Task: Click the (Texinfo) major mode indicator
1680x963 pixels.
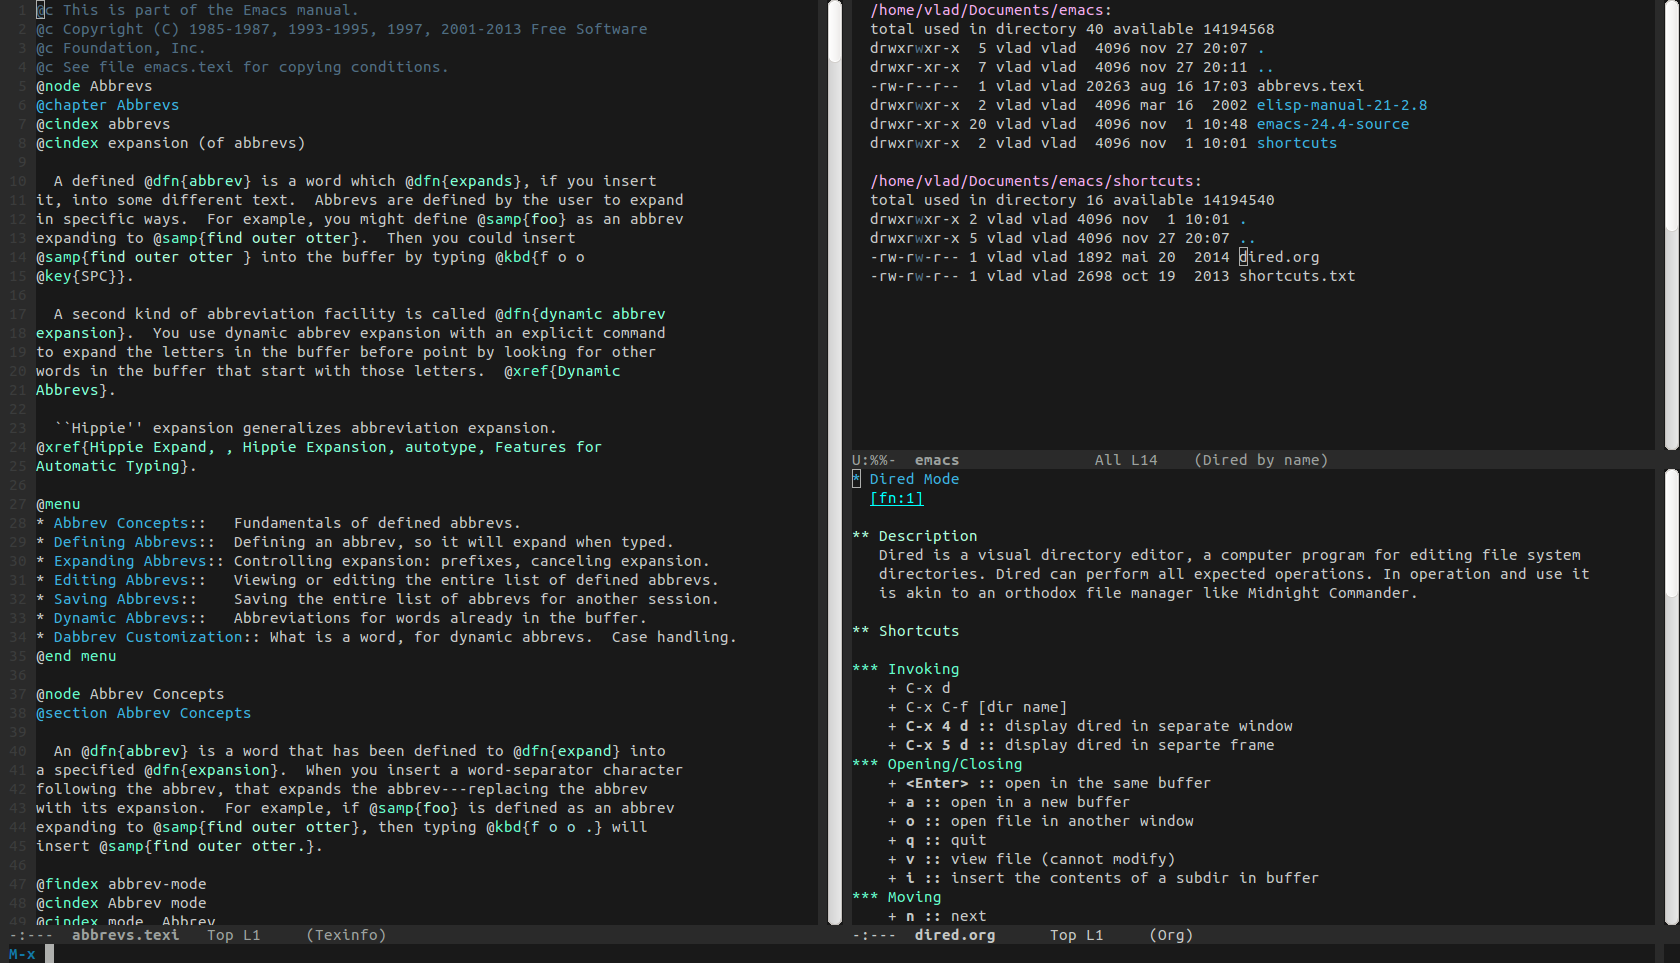Action: click(x=345, y=935)
